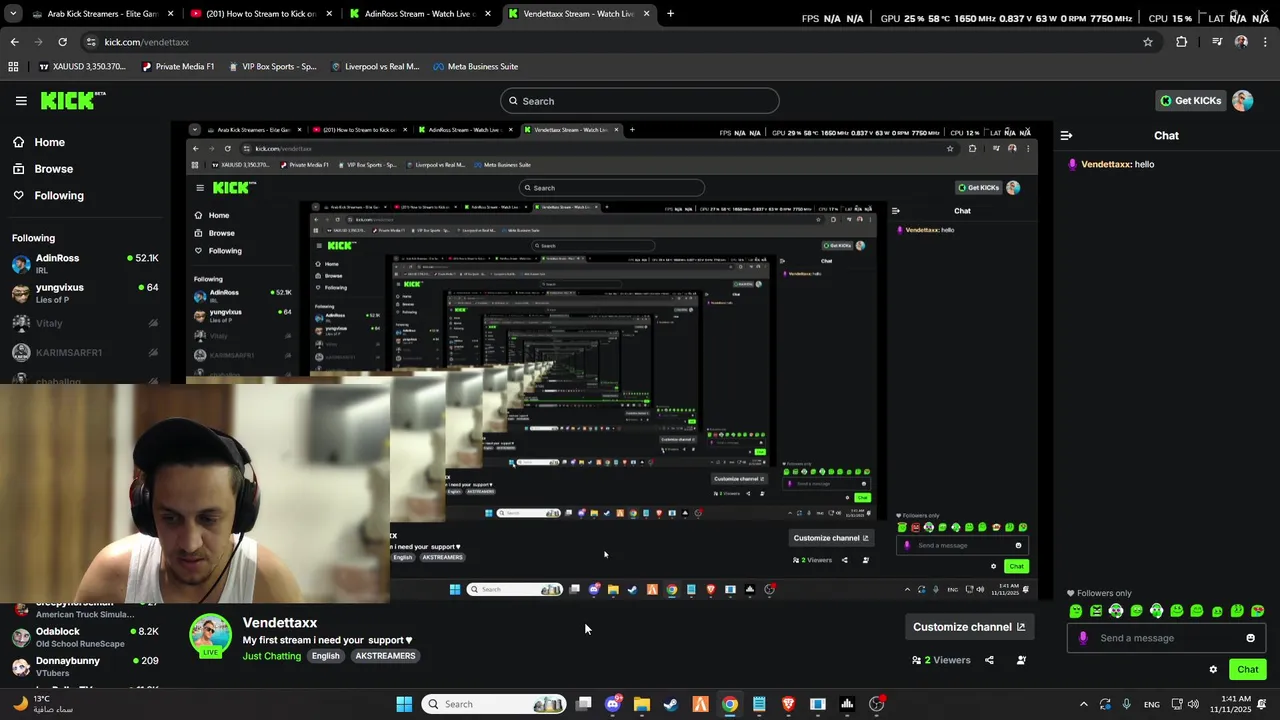This screenshot has width=1280, height=720.
Task: Open Brave browser from the taskbar
Action: click(788, 704)
